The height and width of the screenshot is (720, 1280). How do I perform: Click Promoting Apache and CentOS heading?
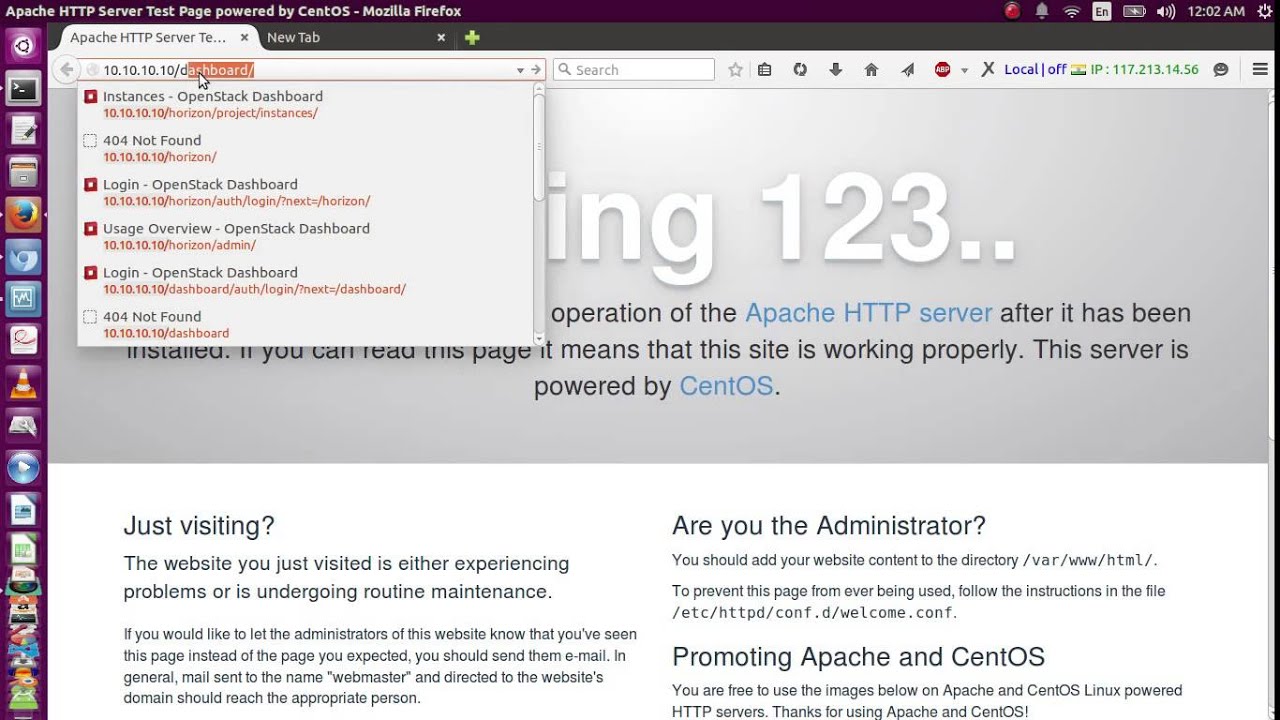(x=858, y=657)
